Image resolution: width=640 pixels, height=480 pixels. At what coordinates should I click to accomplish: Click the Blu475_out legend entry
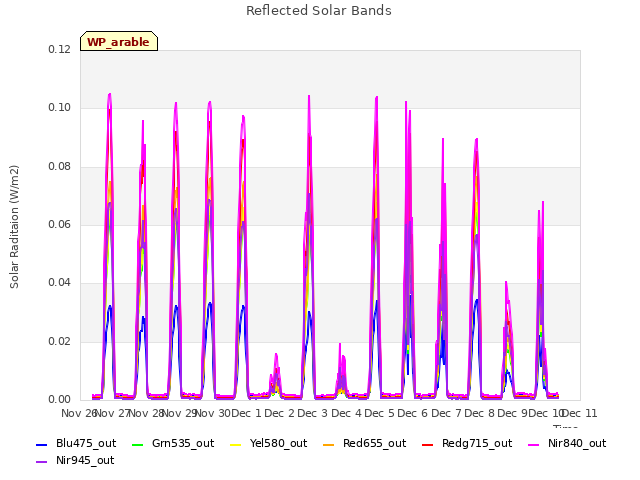[x=76, y=443]
